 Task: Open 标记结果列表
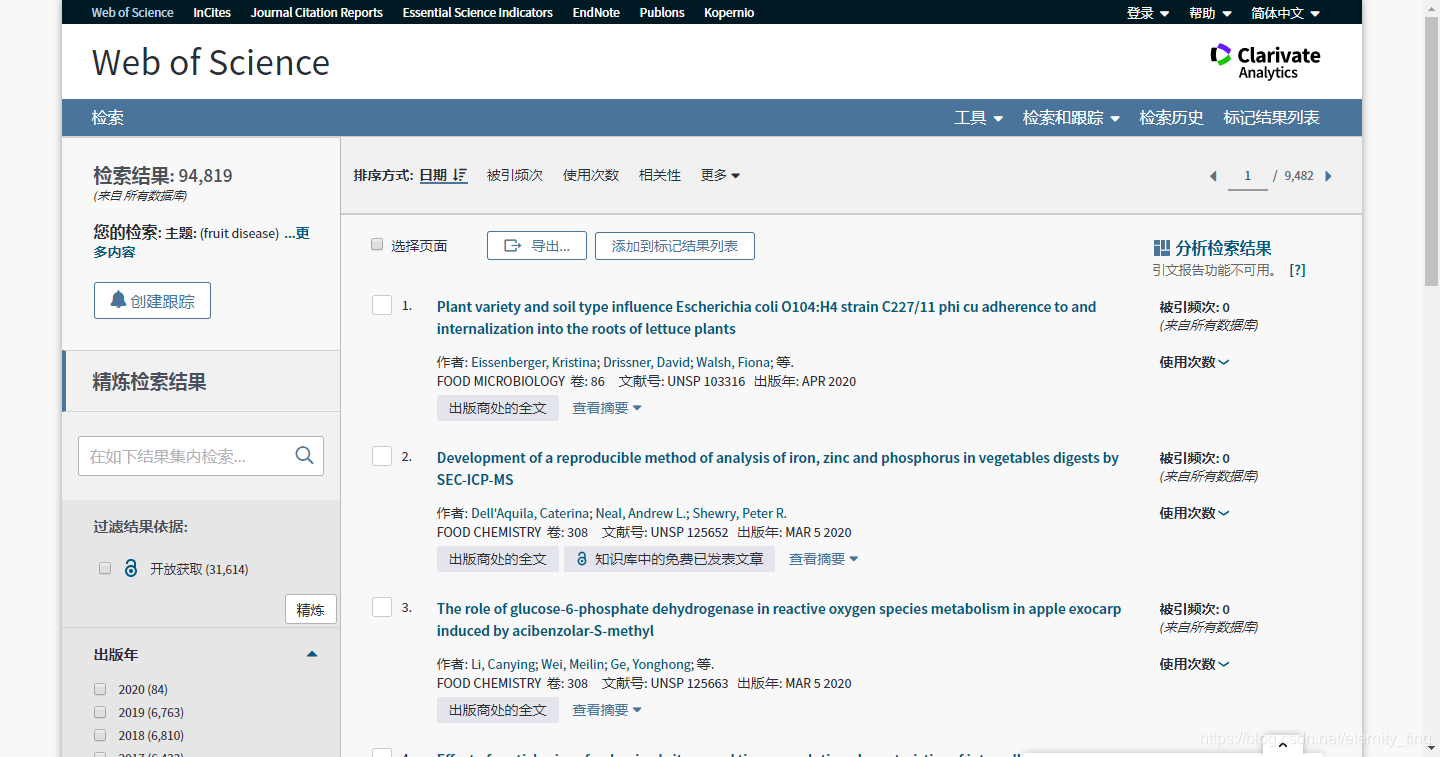coord(1271,118)
